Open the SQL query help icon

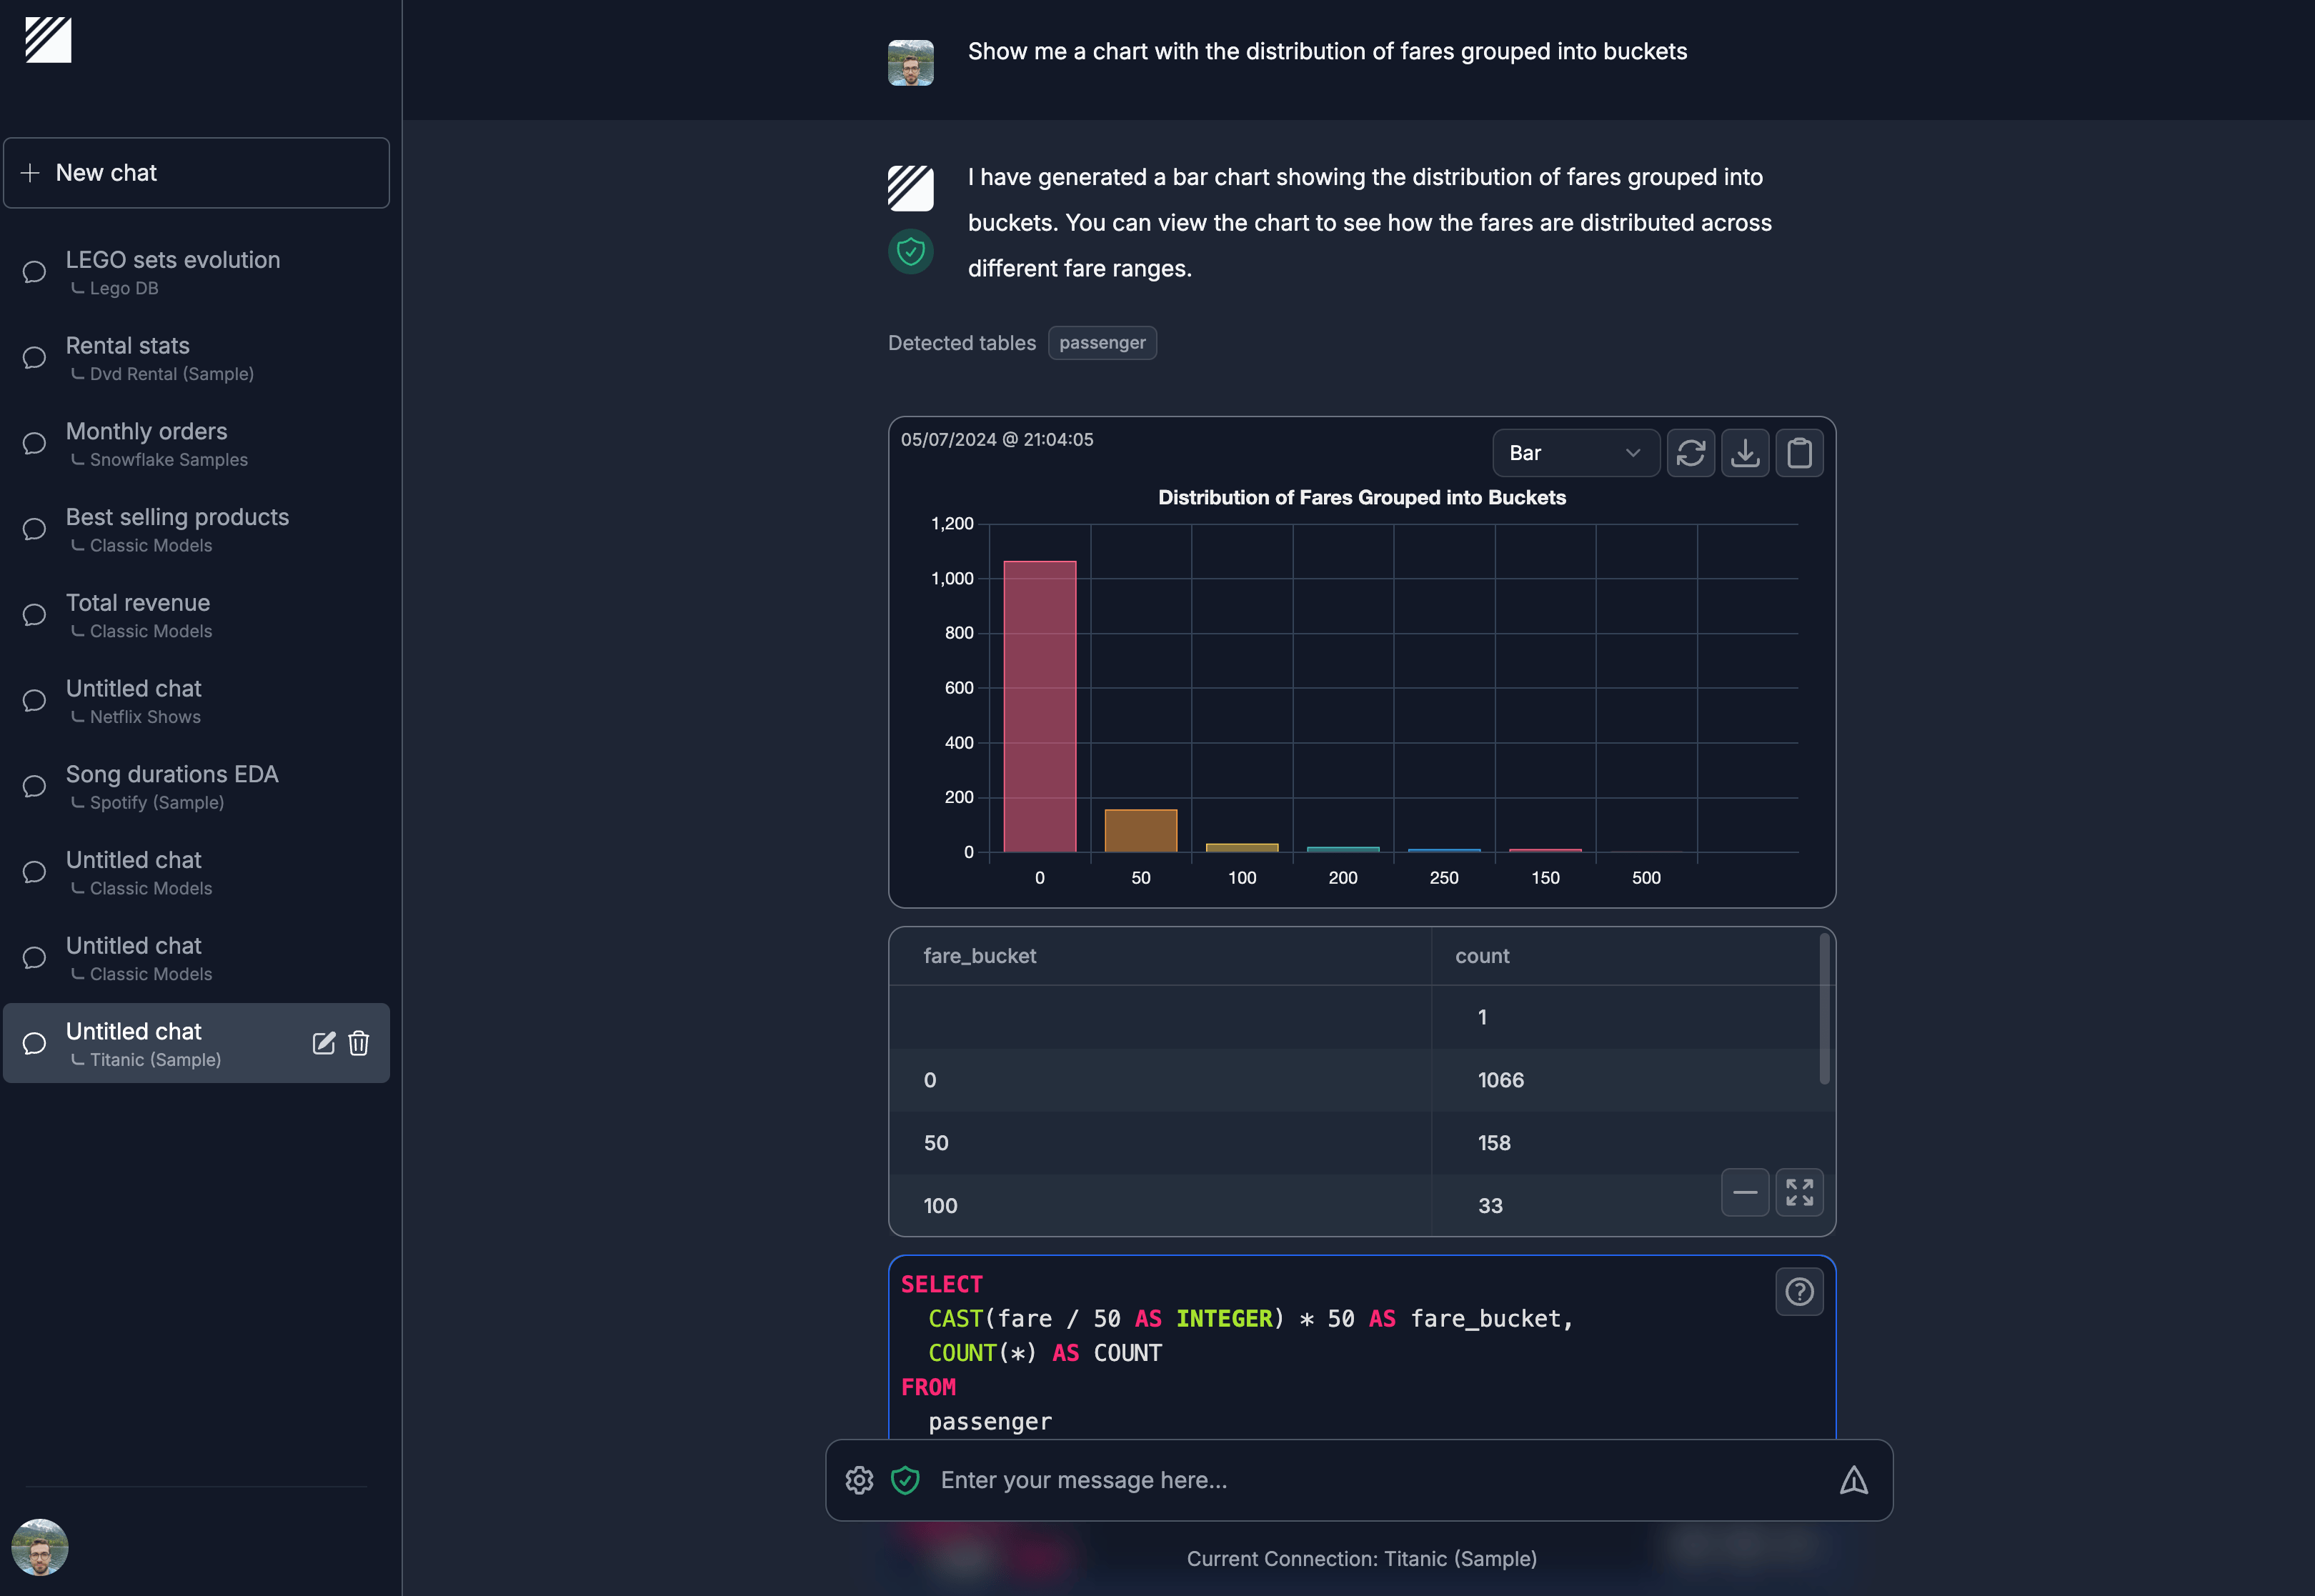pyautogui.click(x=1799, y=1292)
